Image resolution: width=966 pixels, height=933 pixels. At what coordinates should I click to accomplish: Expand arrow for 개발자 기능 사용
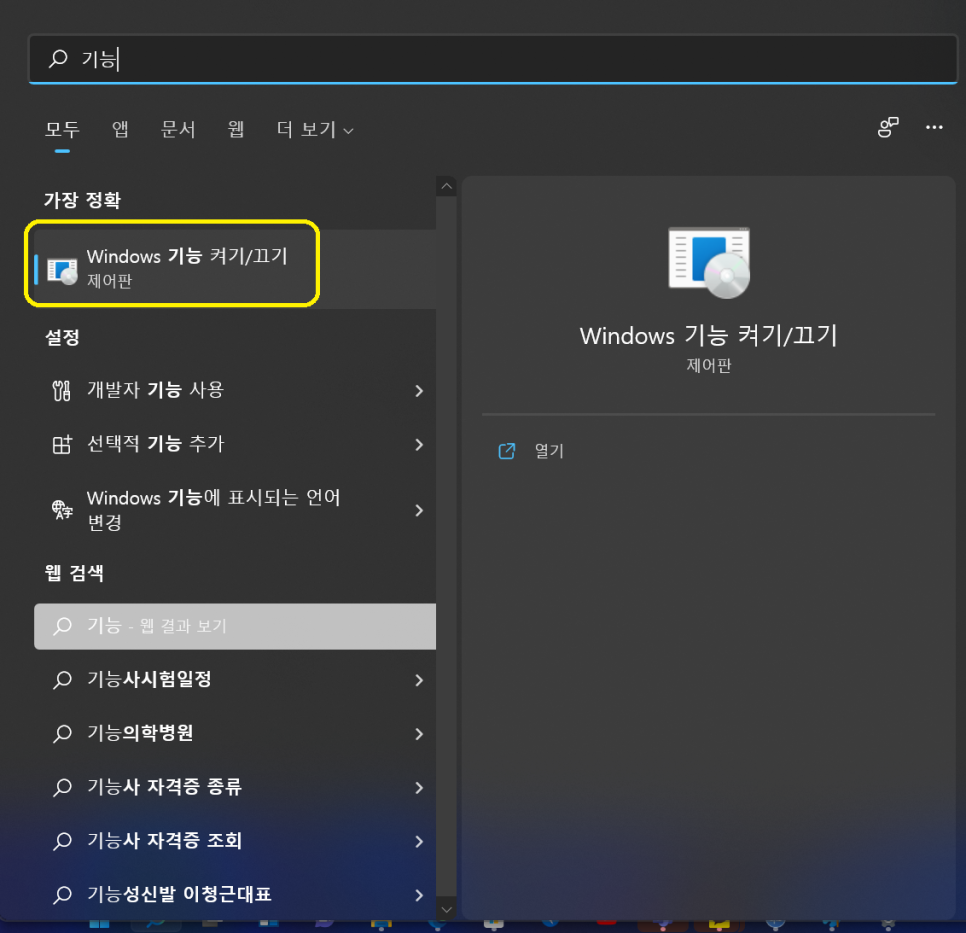419,391
